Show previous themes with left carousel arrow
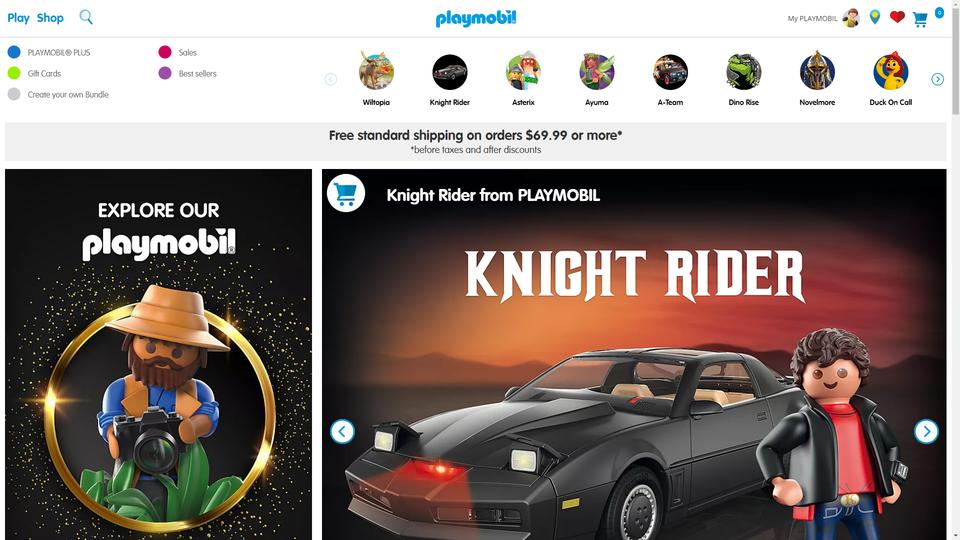The height and width of the screenshot is (540, 960). (x=331, y=79)
